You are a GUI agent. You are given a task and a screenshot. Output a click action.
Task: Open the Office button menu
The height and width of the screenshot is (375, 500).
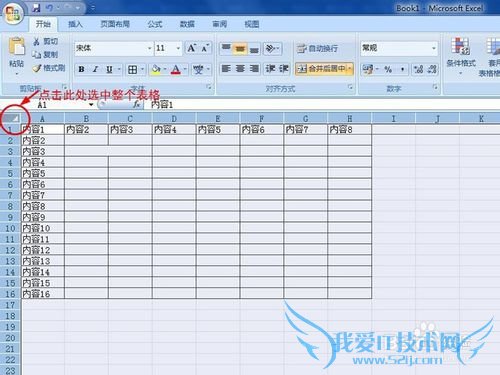[x=13, y=13]
